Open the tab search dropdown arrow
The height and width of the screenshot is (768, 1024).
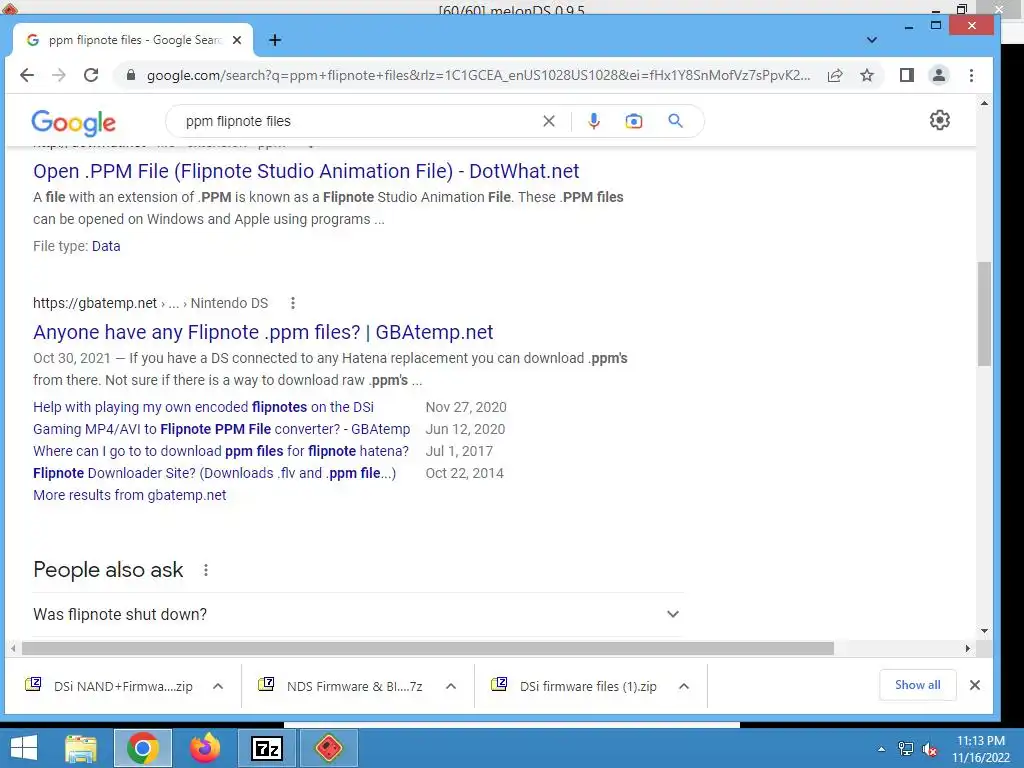[871, 40]
